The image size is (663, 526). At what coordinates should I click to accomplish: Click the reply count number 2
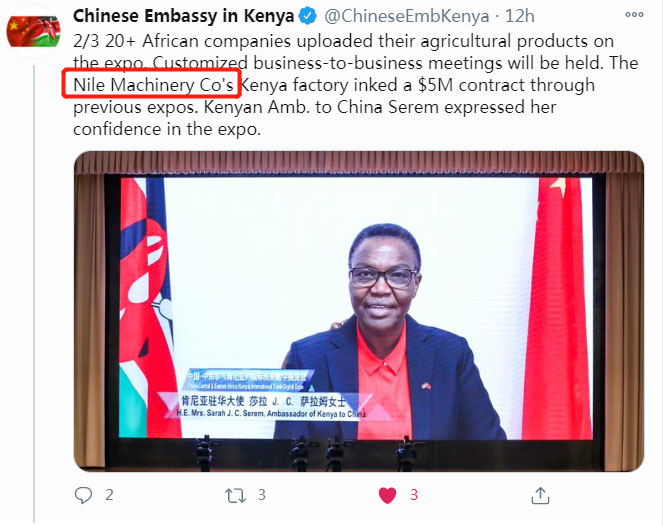pos(109,495)
